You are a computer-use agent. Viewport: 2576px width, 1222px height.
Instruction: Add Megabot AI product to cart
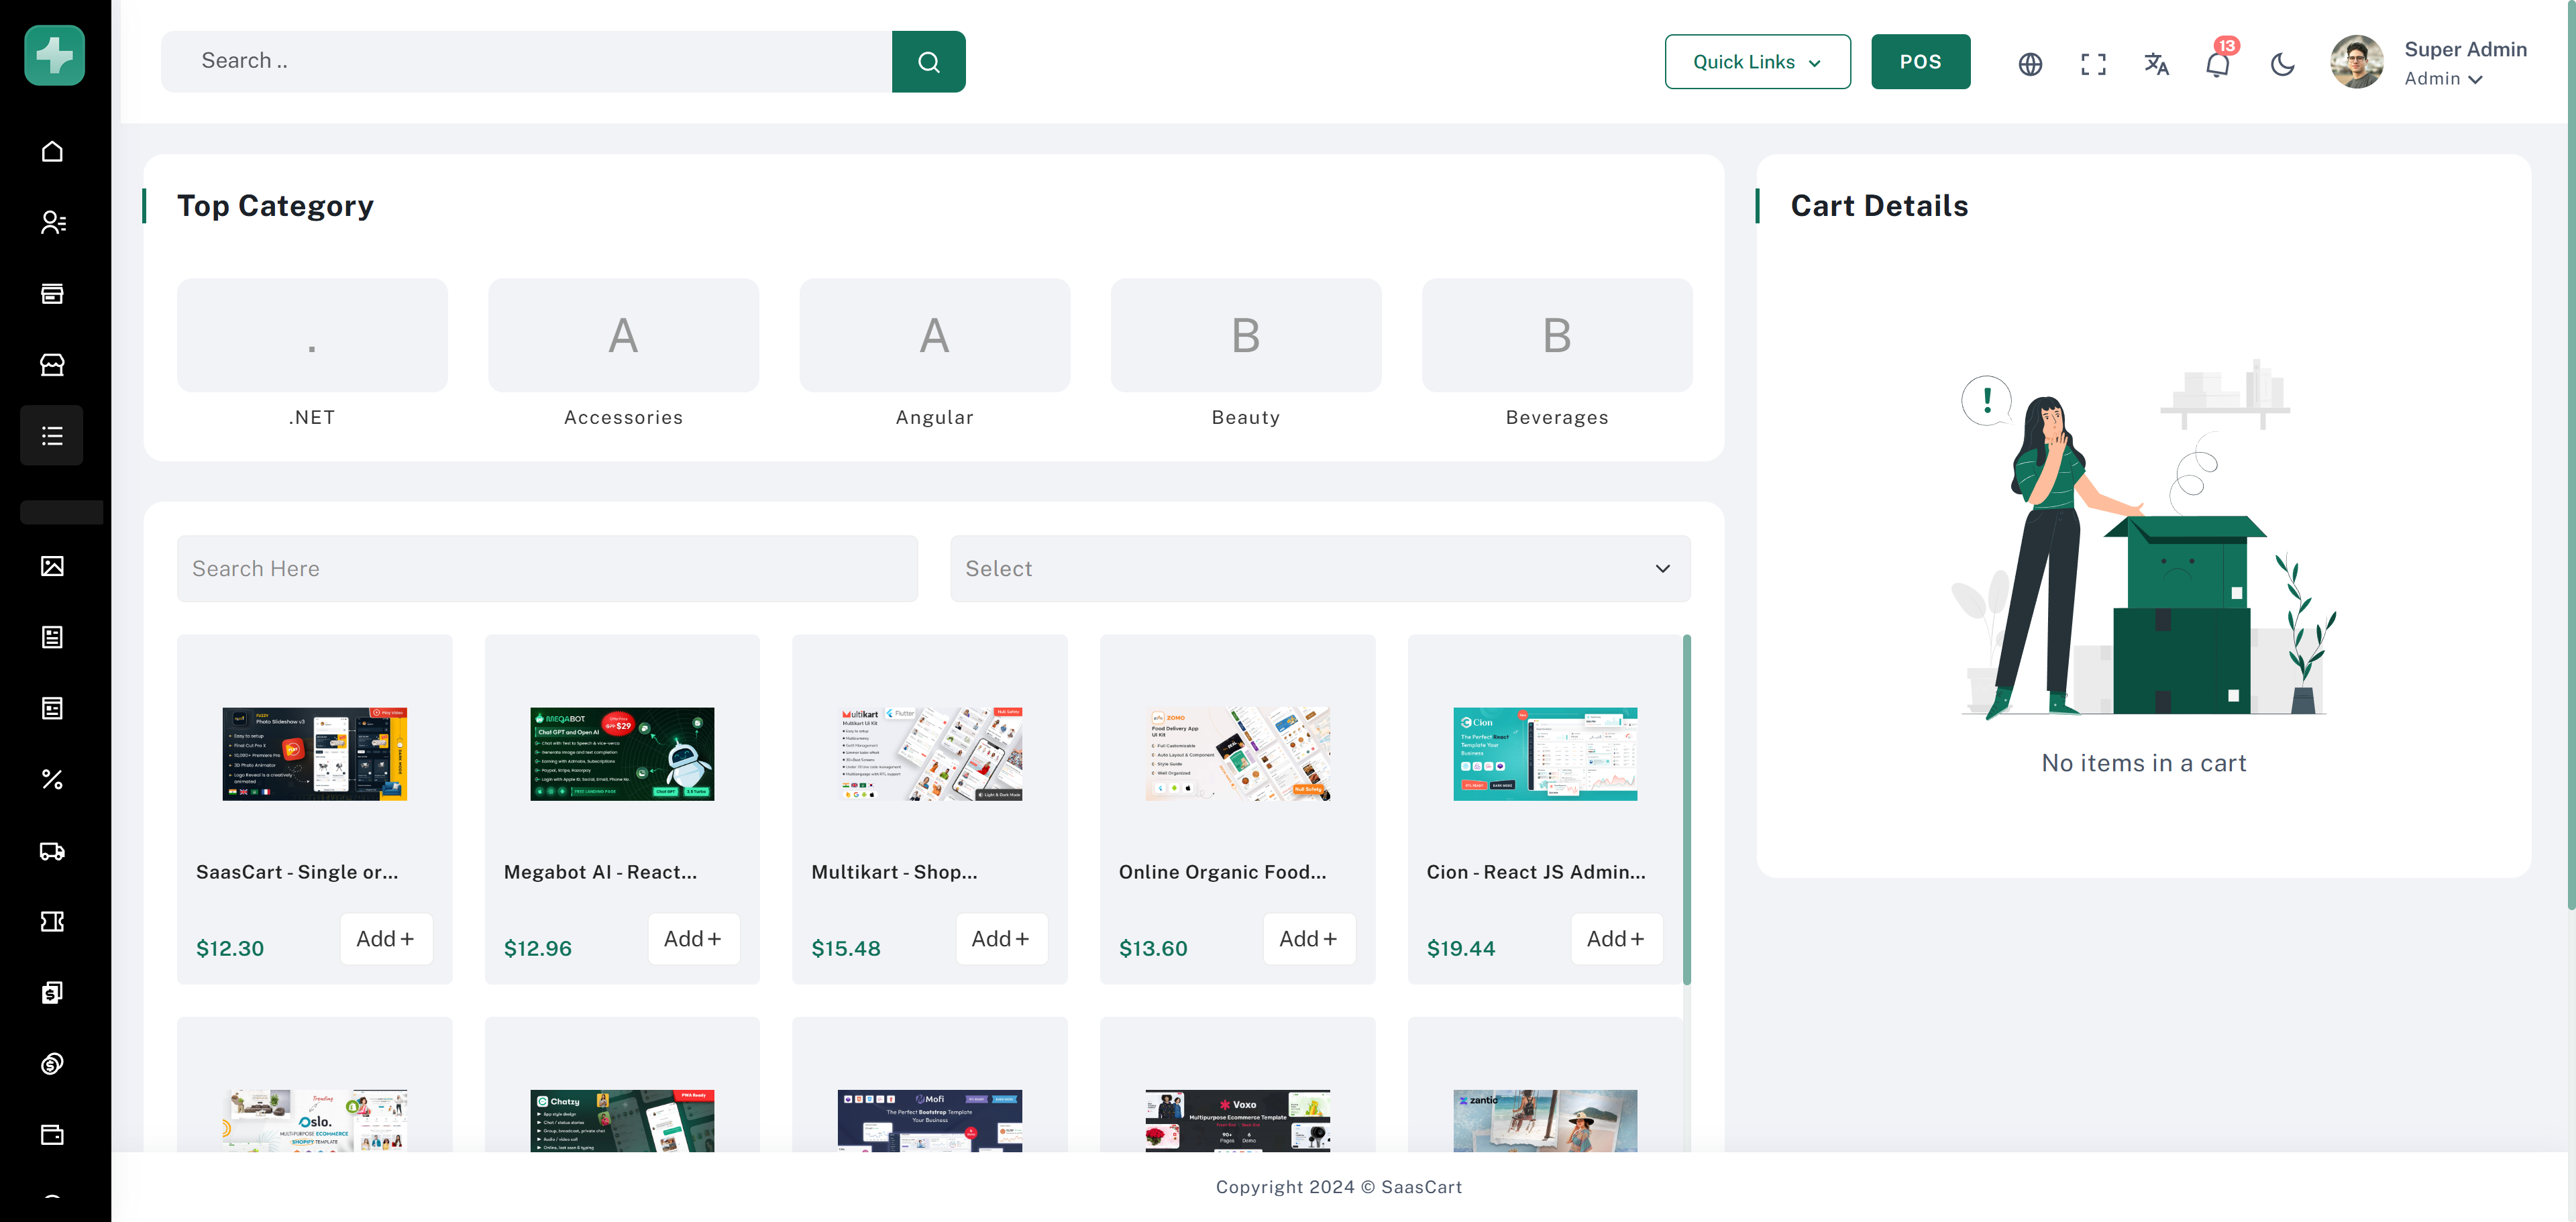[693, 938]
